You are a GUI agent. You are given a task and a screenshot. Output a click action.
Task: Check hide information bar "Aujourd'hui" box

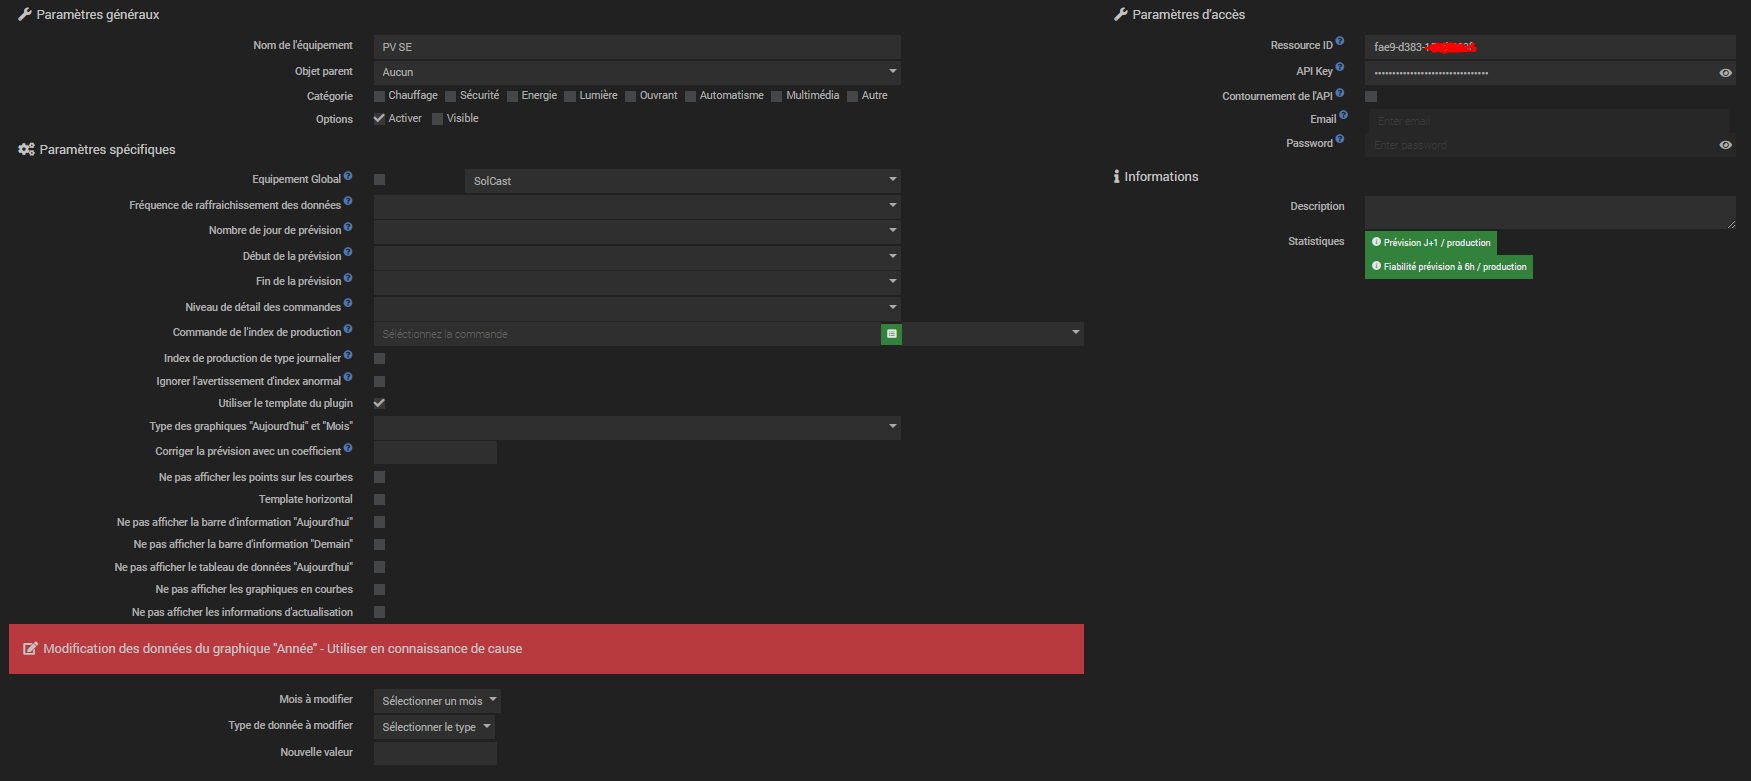380,522
